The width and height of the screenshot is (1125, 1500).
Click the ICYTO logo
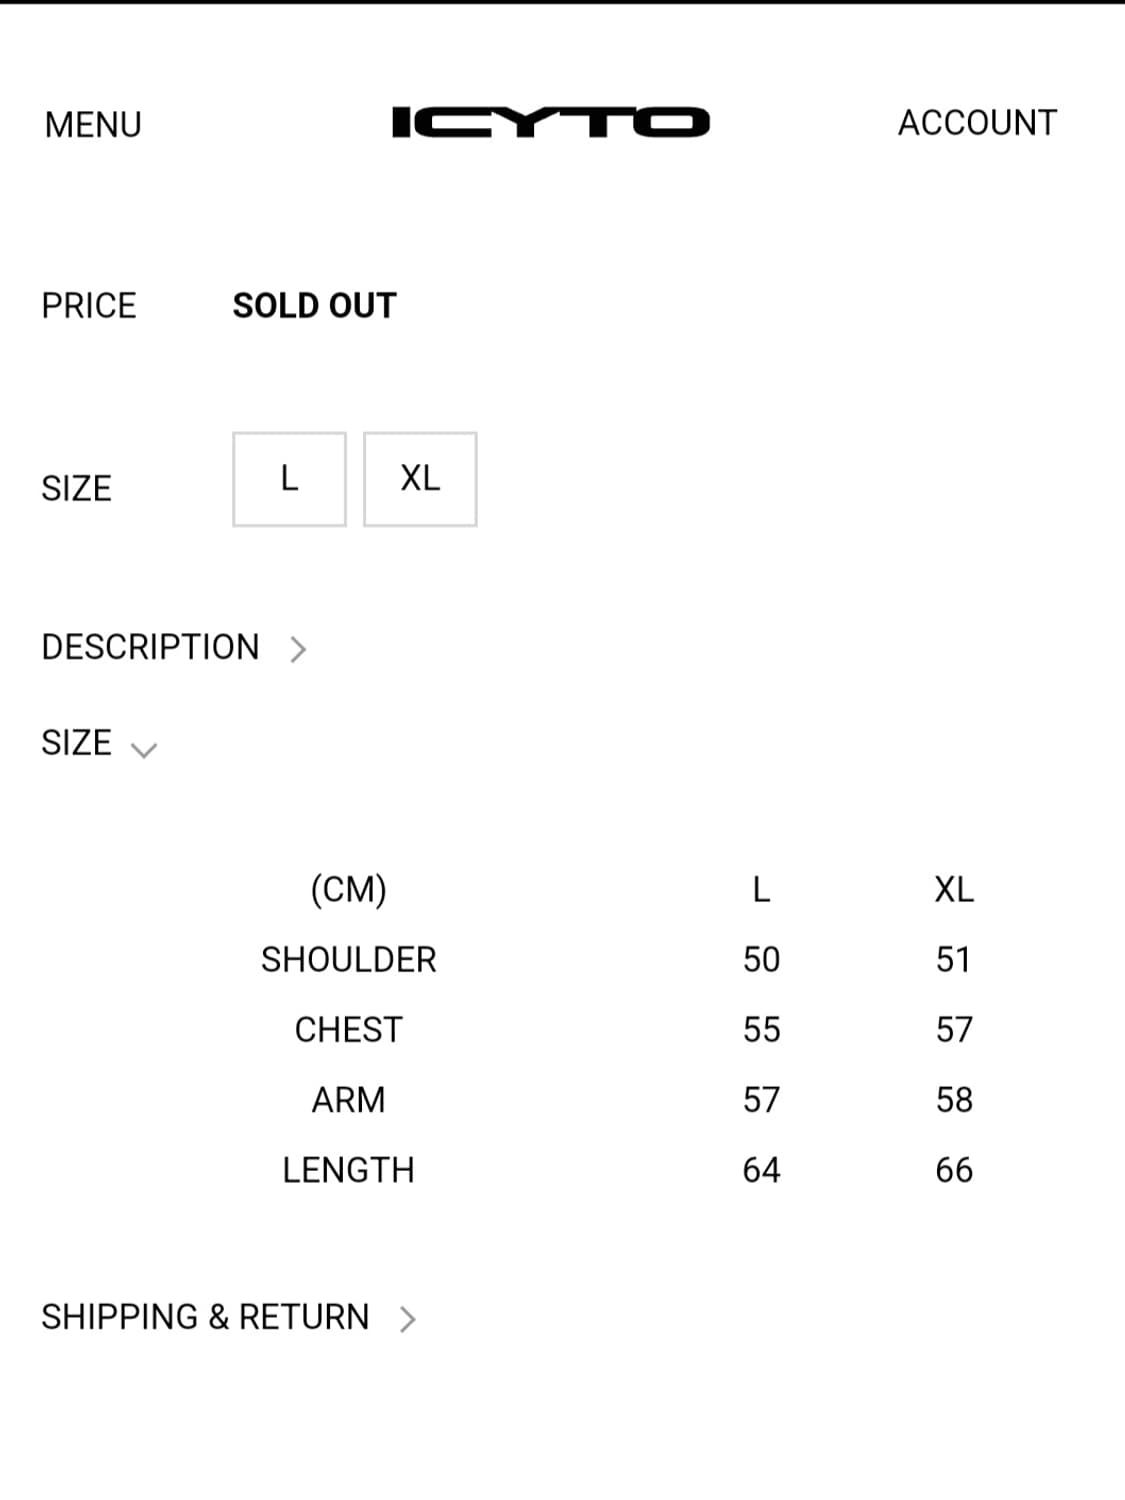[x=550, y=122]
